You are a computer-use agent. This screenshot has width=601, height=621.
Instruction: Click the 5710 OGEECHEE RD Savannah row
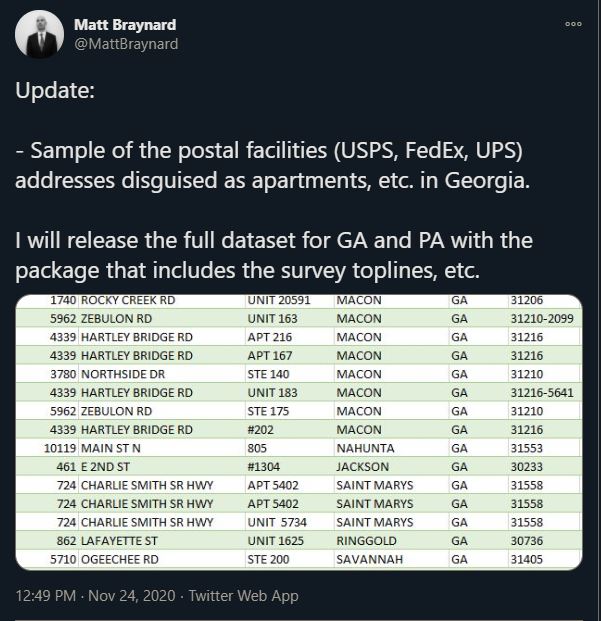pos(299,560)
